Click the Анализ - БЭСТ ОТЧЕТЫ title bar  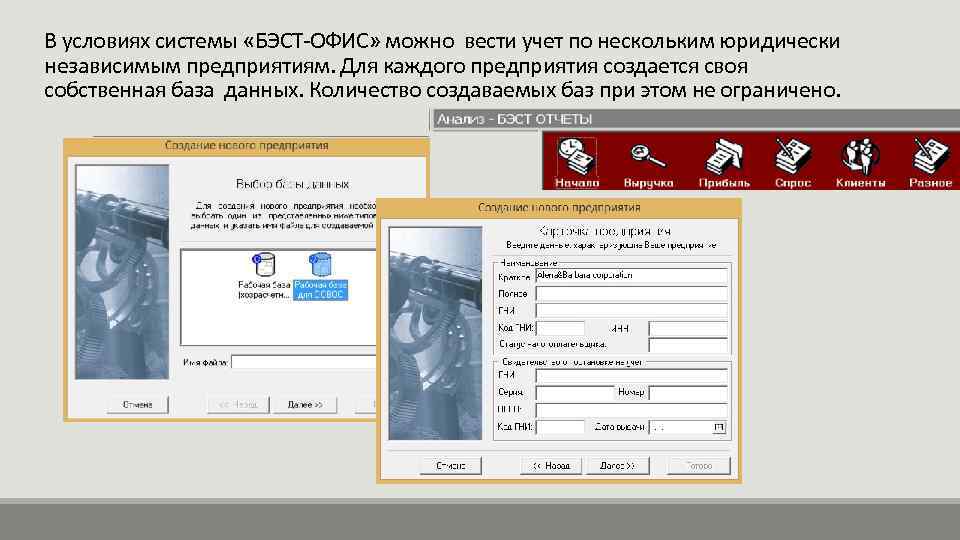click(696, 119)
